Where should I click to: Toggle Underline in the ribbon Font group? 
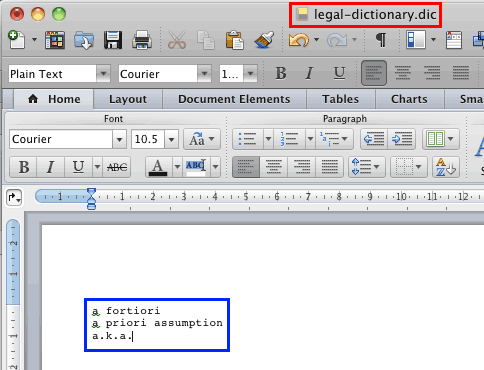pyautogui.click(x=78, y=167)
